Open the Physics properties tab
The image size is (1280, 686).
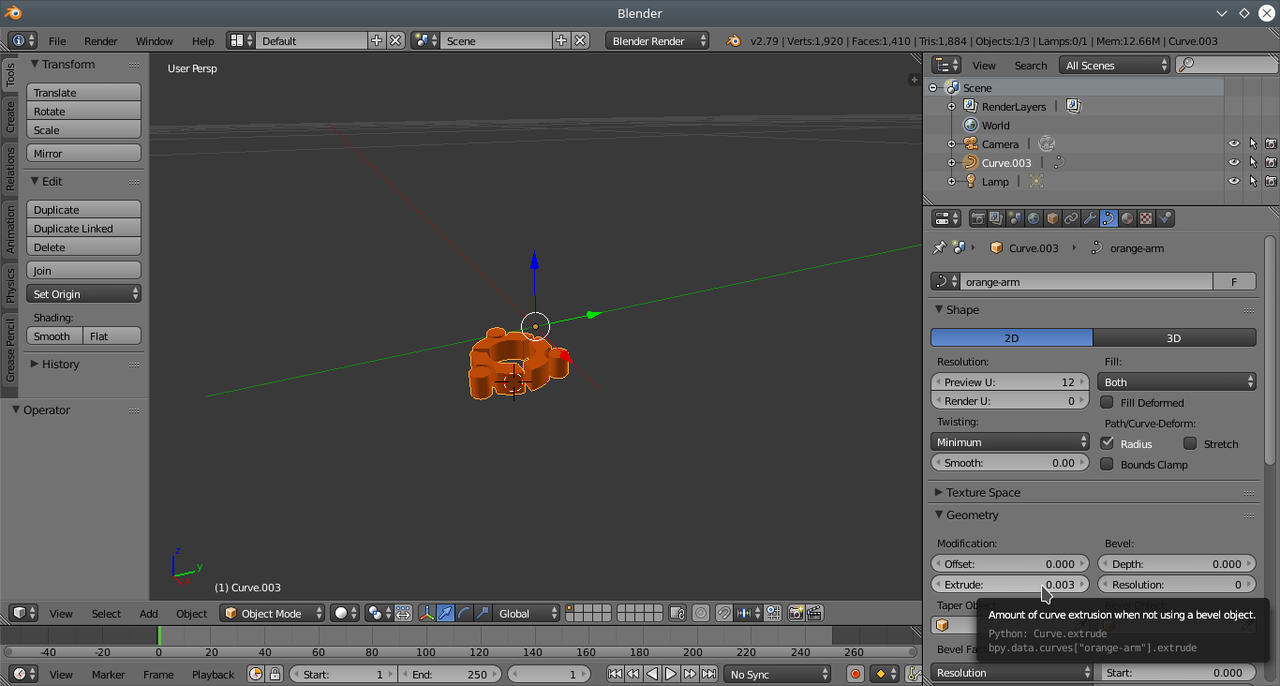click(x=1164, y=218)
